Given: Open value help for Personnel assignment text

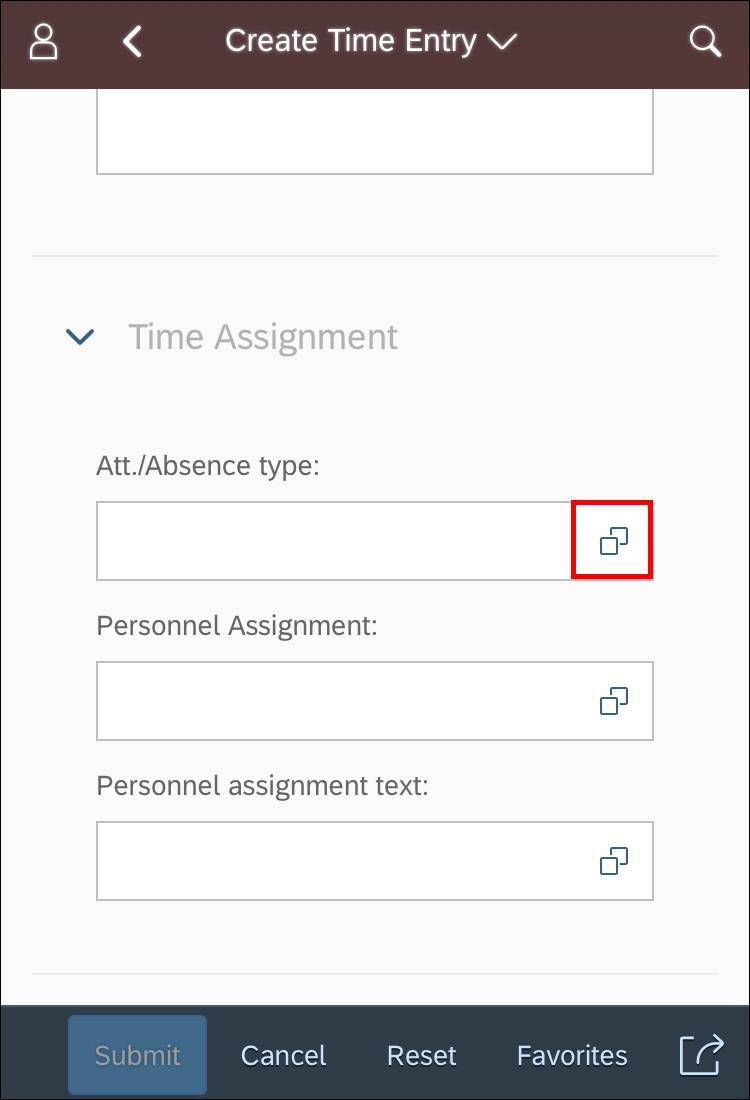Looking at the screenshot, I should coord(612,861).
